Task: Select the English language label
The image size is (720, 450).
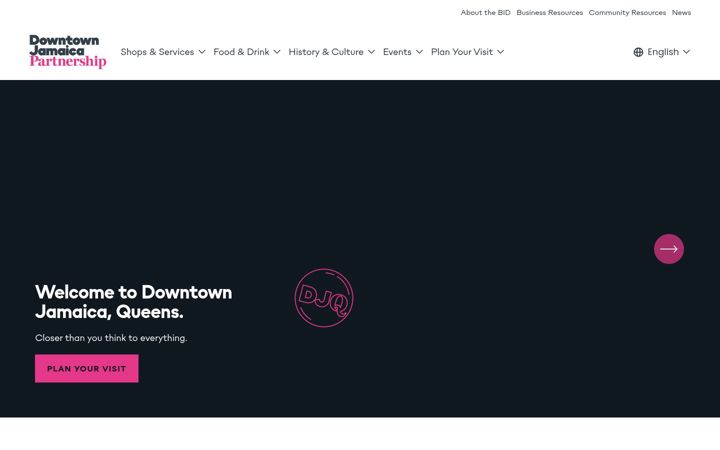Action: (663, 52)
